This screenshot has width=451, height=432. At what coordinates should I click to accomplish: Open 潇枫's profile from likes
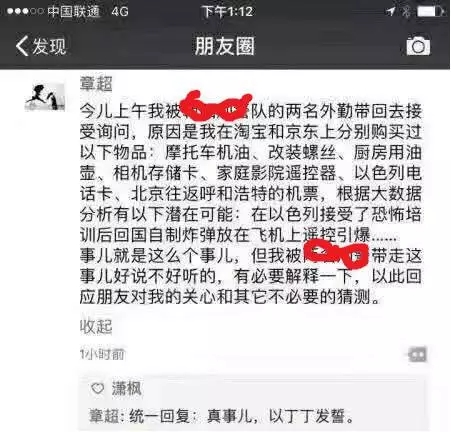click(x=126, y=388)
